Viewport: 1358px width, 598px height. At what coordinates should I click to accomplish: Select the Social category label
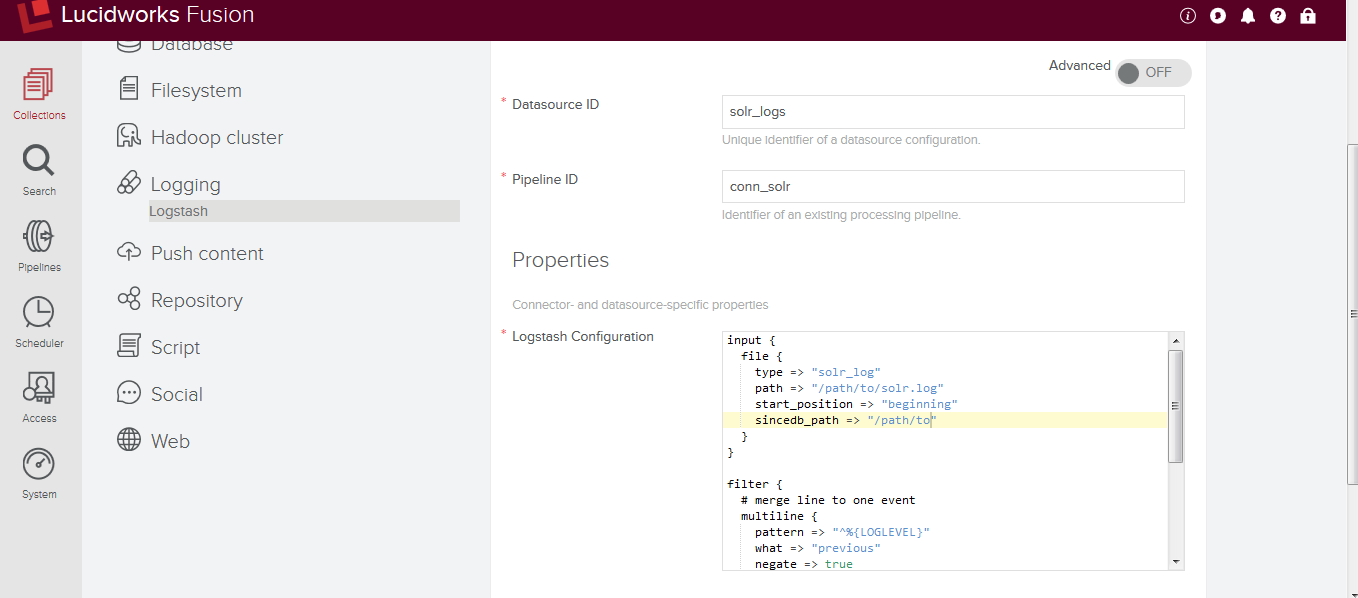click(x=177, y=395)
